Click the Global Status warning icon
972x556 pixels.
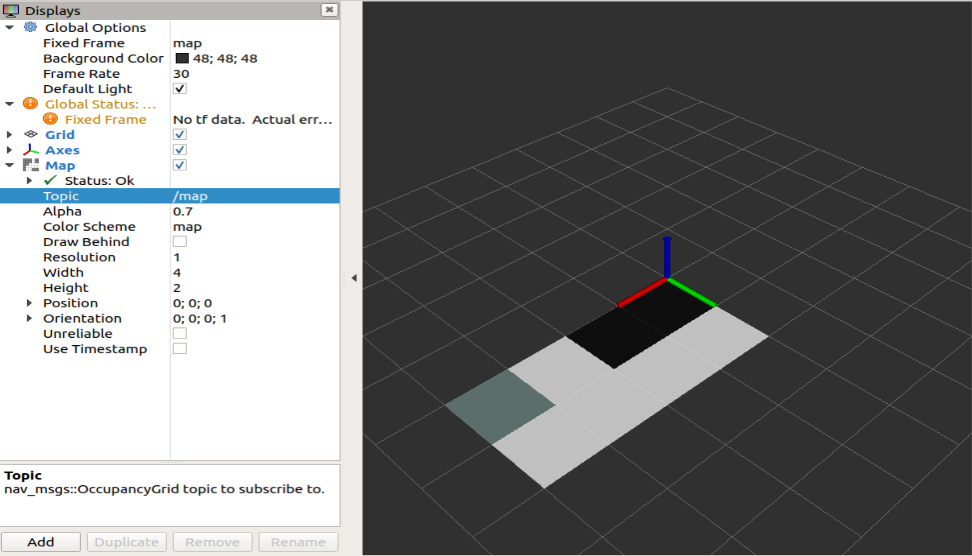pos(30,104)
